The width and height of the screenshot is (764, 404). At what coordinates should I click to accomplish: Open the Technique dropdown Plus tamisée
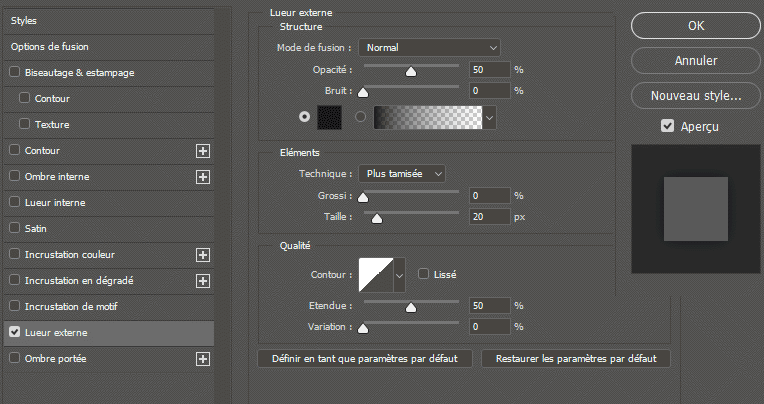tap(402, 174)
